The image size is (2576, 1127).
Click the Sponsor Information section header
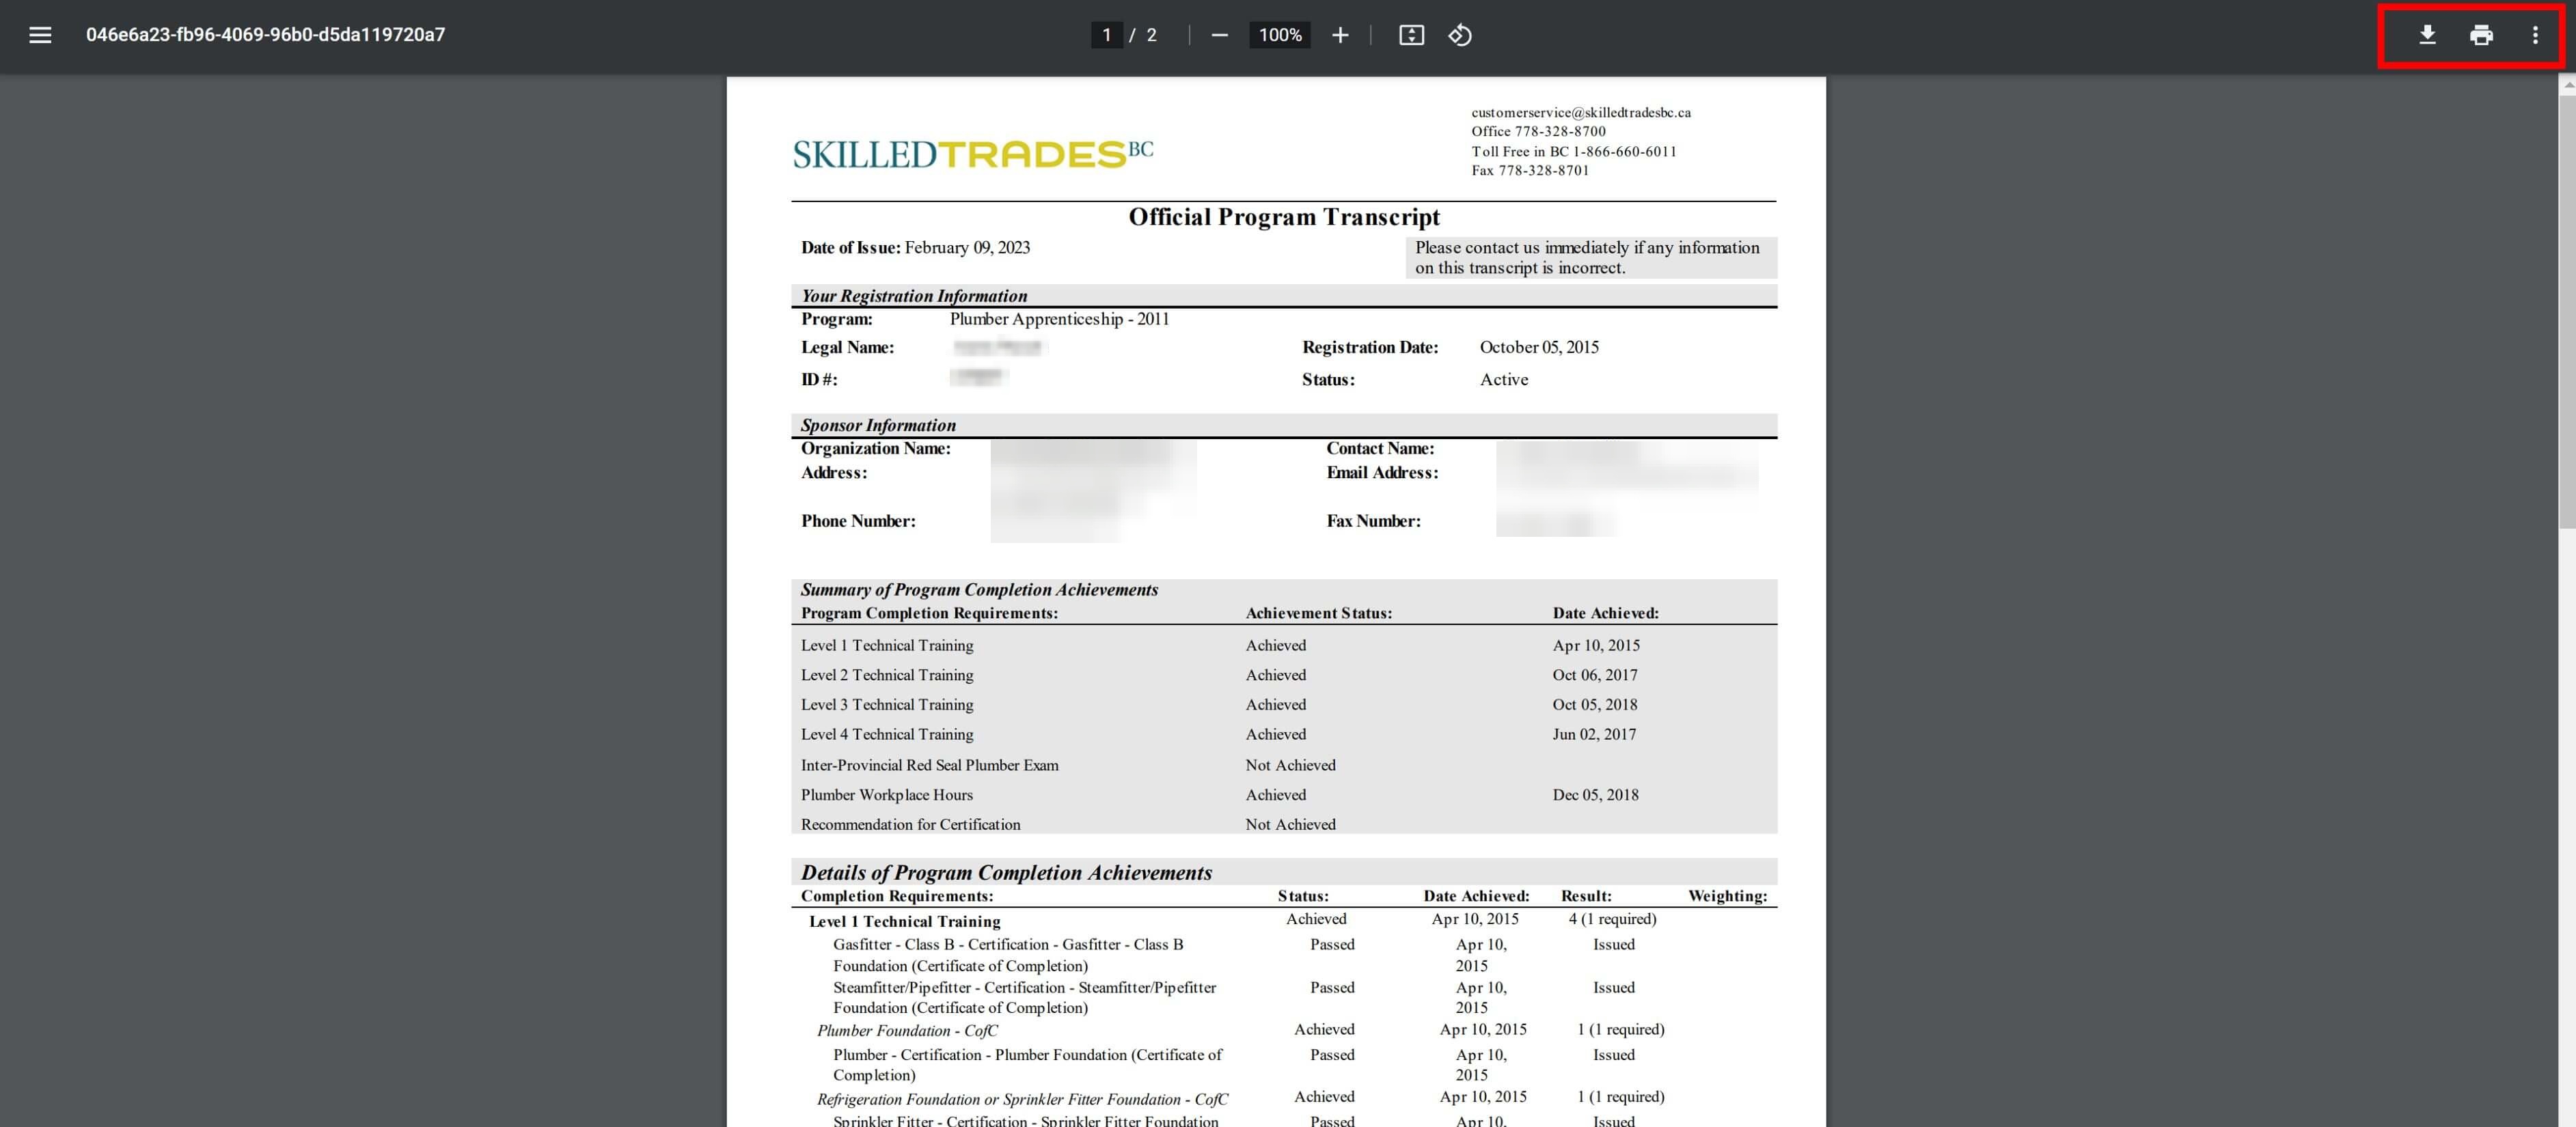pyautogui.click(x=878, y=425)
